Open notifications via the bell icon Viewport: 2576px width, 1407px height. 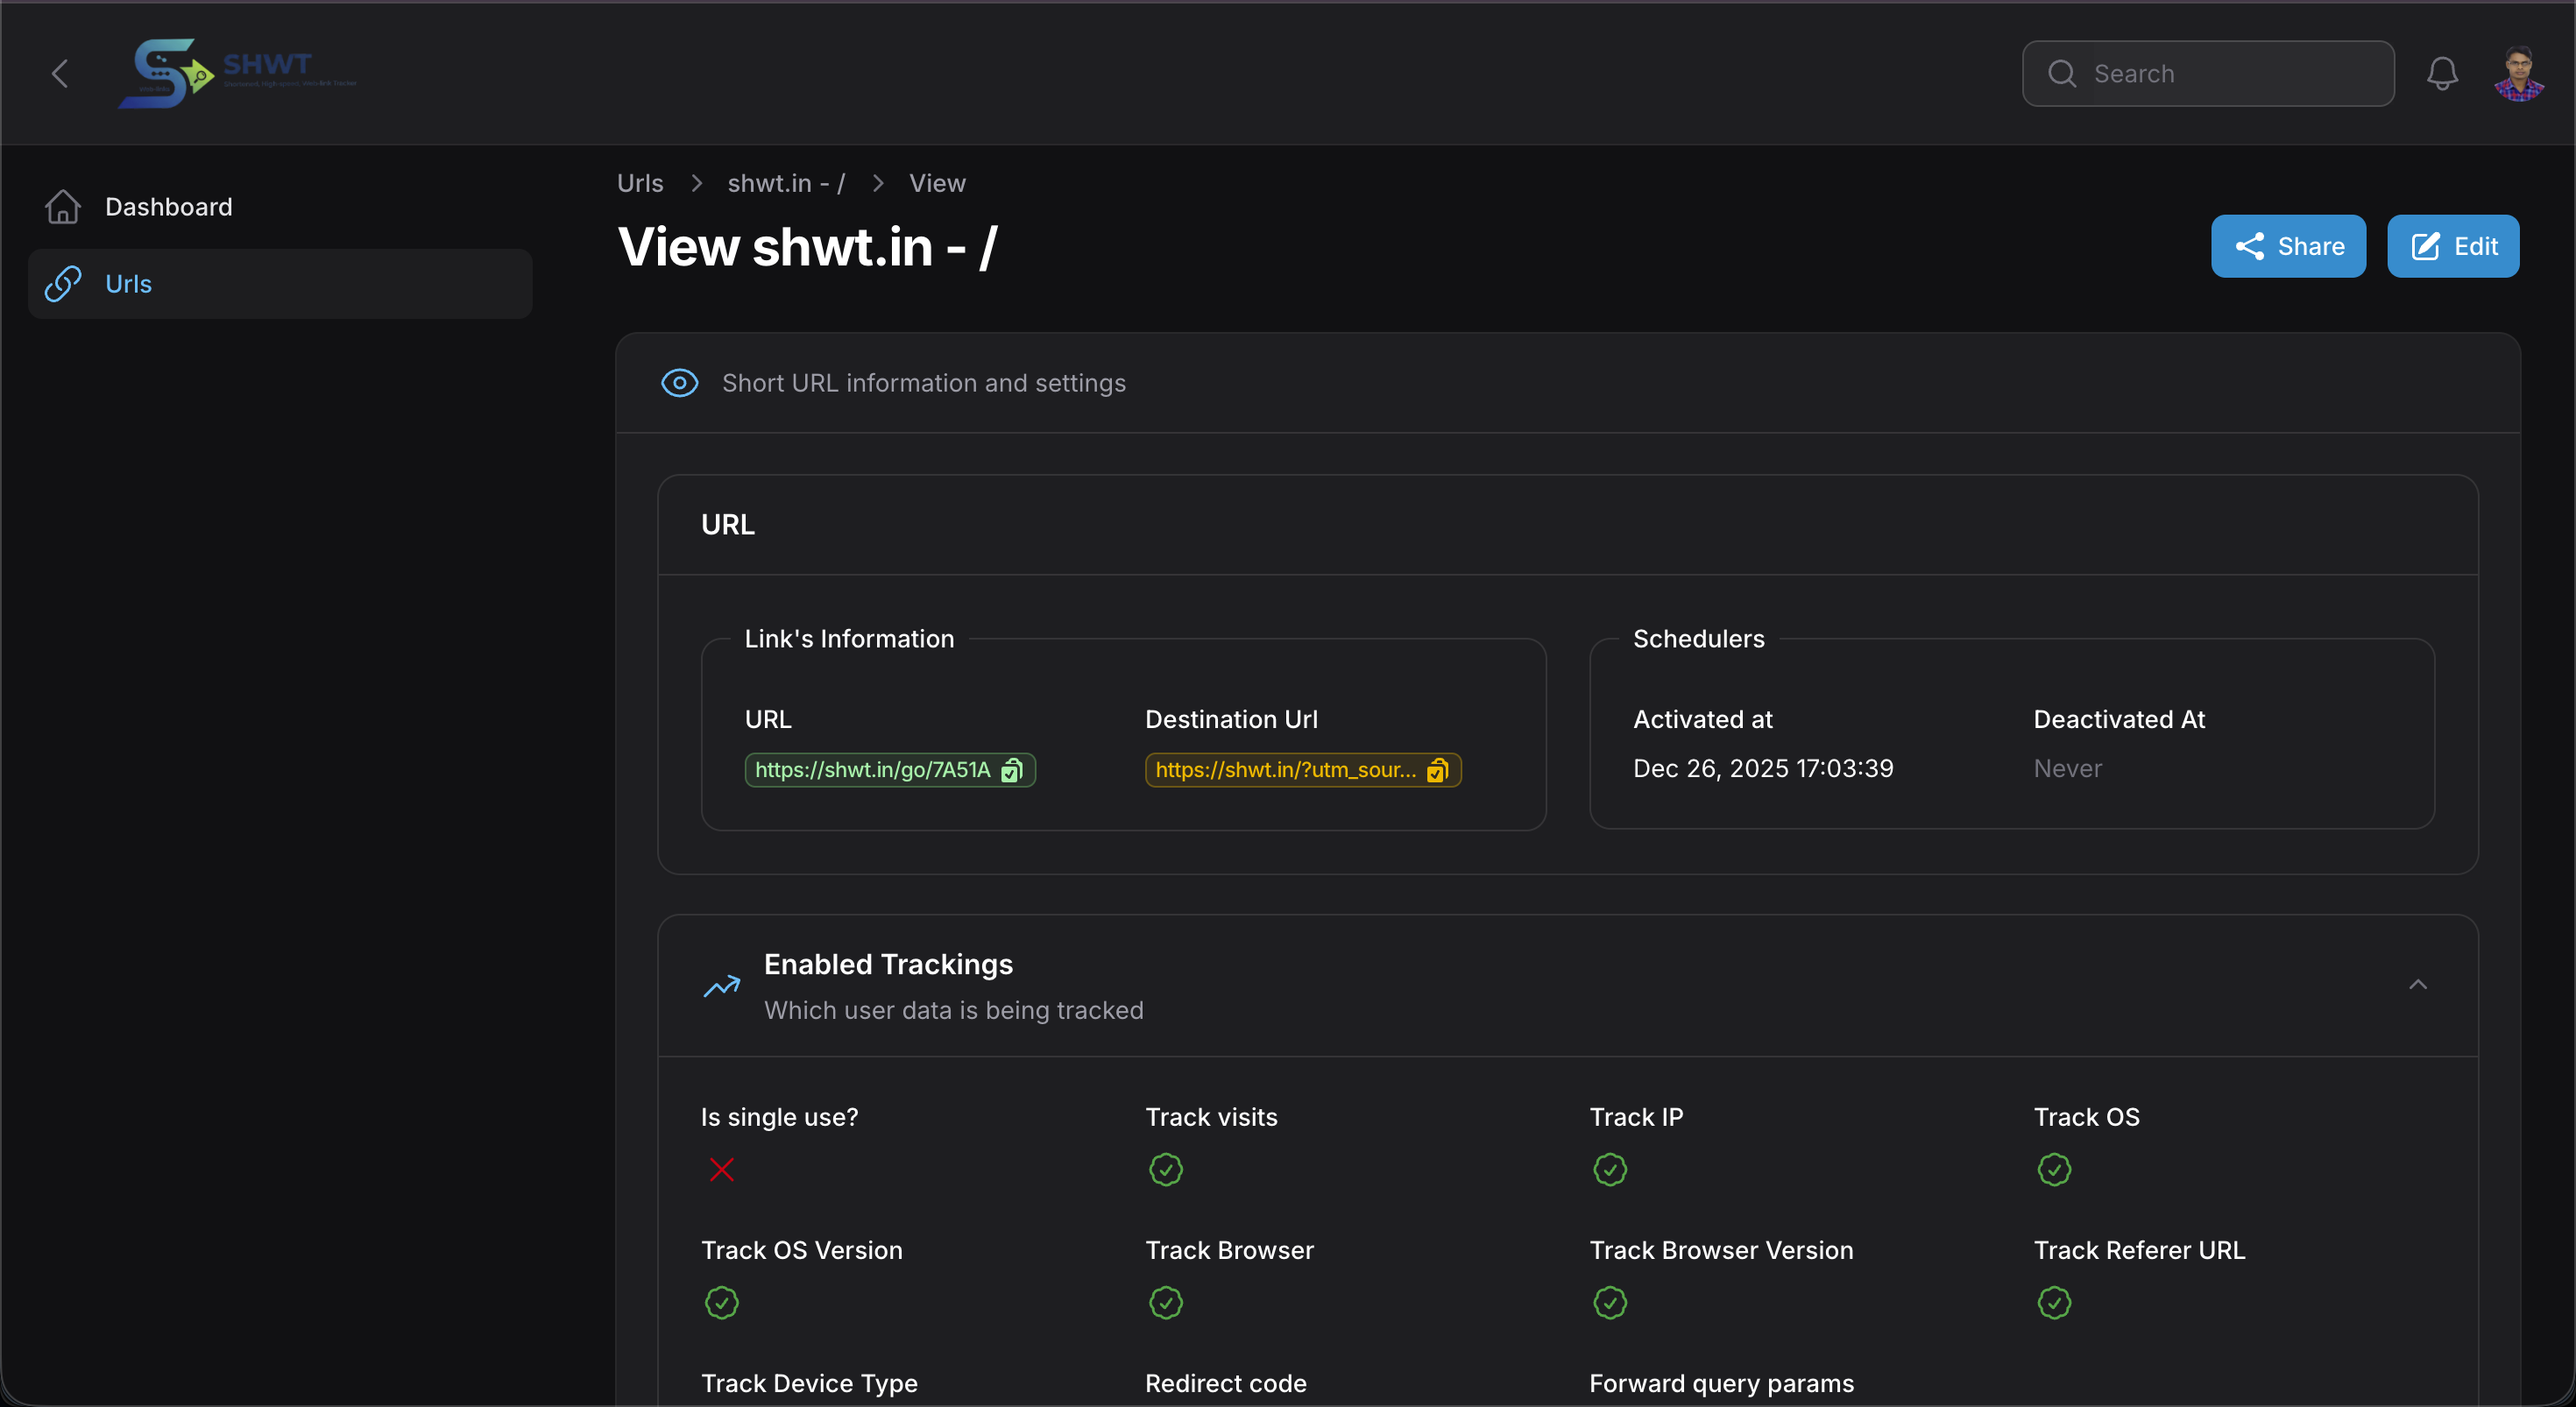(x=2442, y=73)
